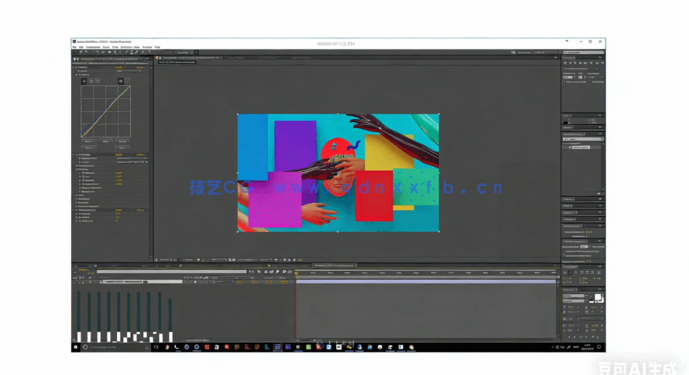689x375 pixels.
Task: Select the Puppet Pin tool
Action: pos(150,52)
